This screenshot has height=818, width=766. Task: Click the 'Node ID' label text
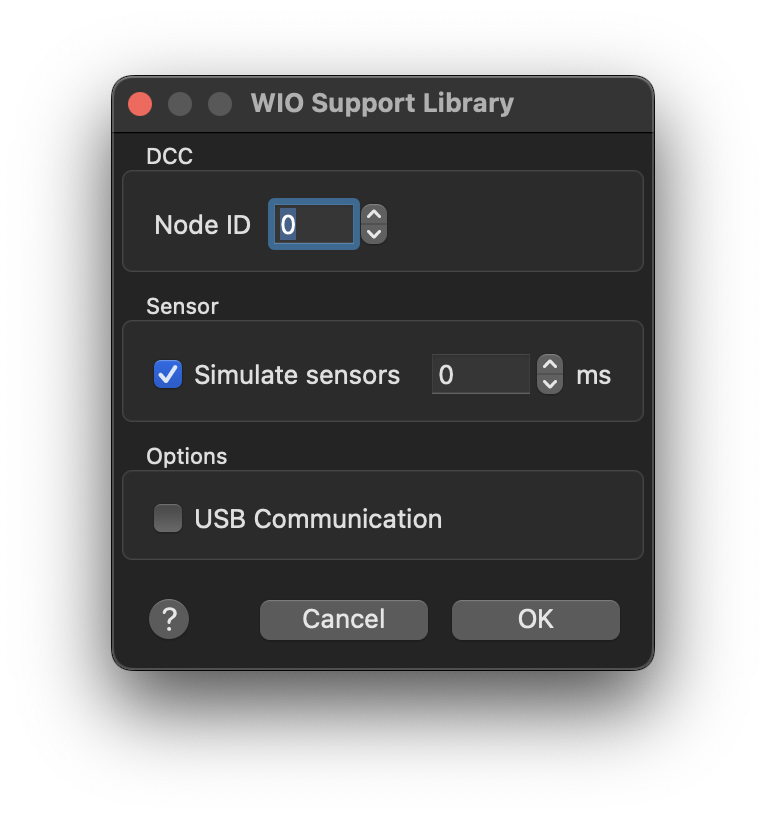(202, 225)
